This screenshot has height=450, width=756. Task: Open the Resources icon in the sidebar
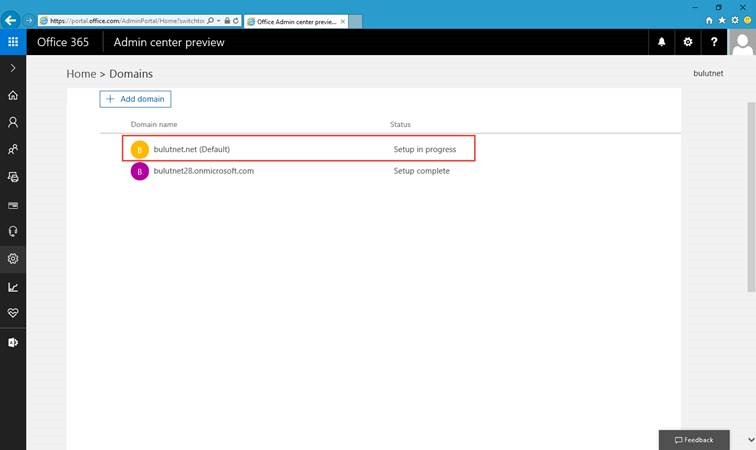coord(13,177)
